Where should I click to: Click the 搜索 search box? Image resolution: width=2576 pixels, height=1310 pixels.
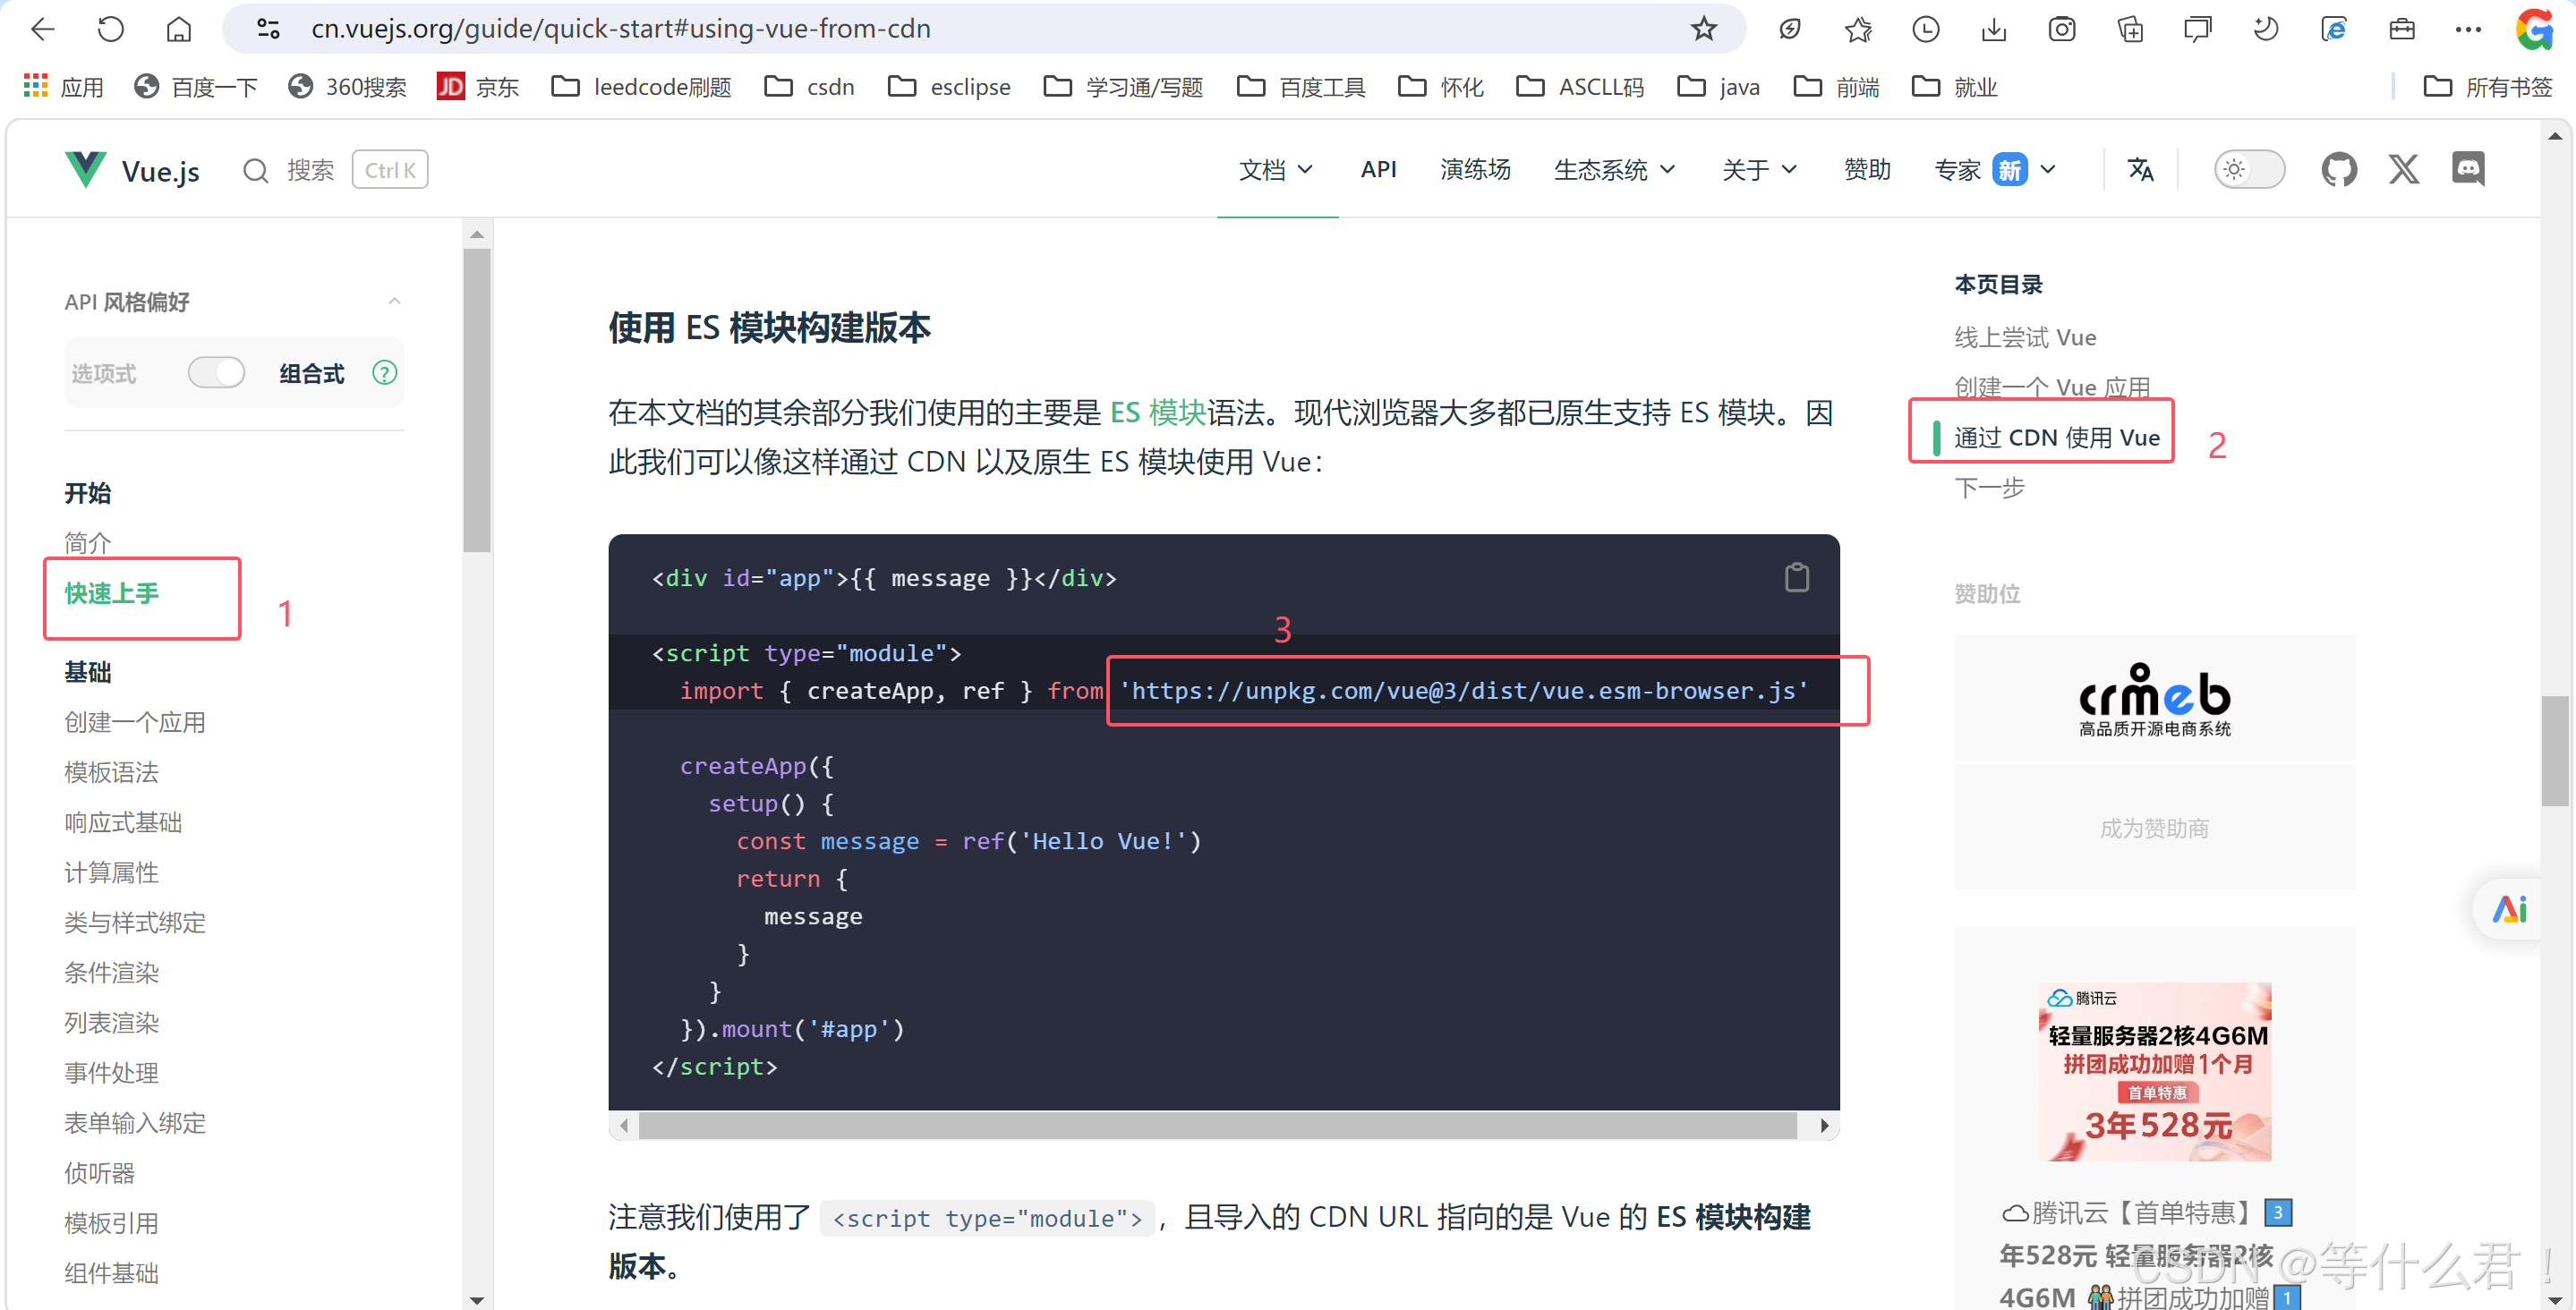(310, 170)
